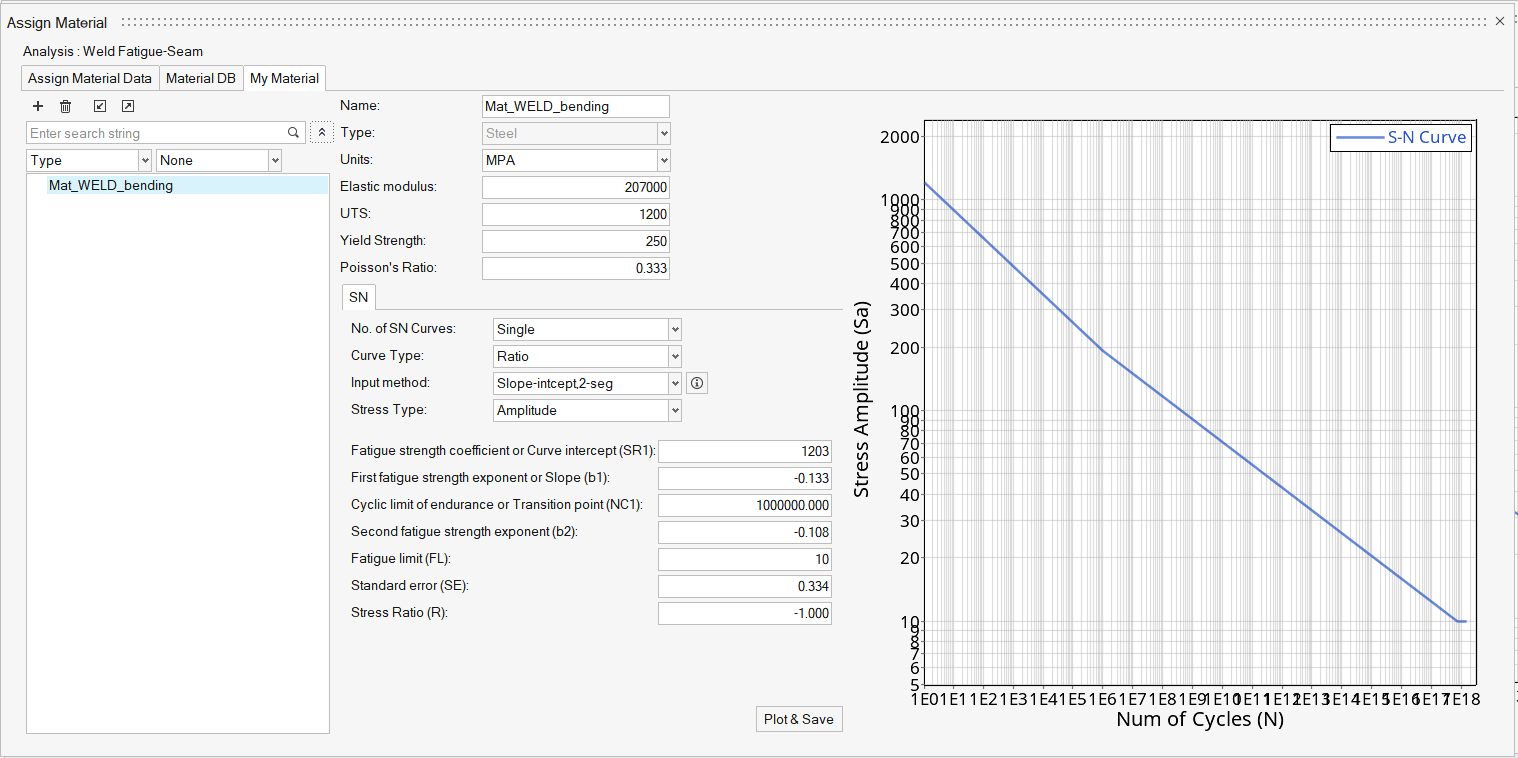This screenshot has height=758, width=1518.
Task: Open the Stress Type dropdown
Action: (588, 410)
